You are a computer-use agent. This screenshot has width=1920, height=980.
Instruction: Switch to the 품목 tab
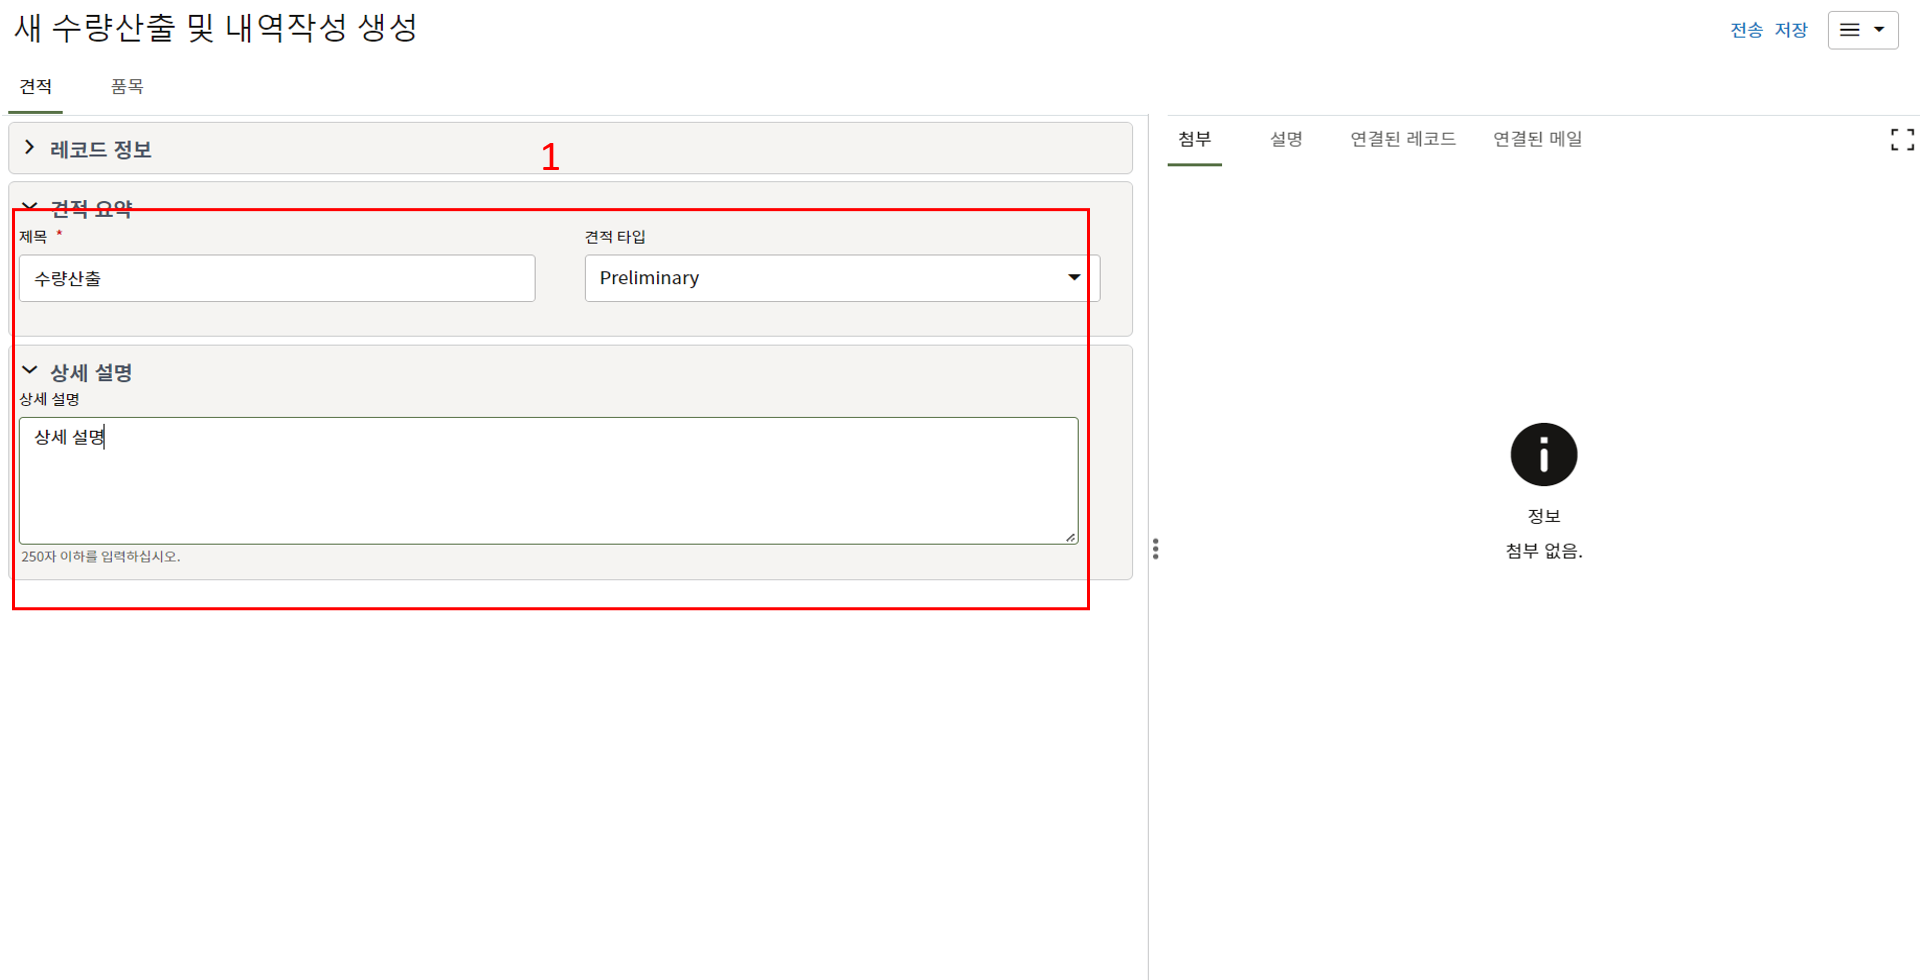pos(127,87)
